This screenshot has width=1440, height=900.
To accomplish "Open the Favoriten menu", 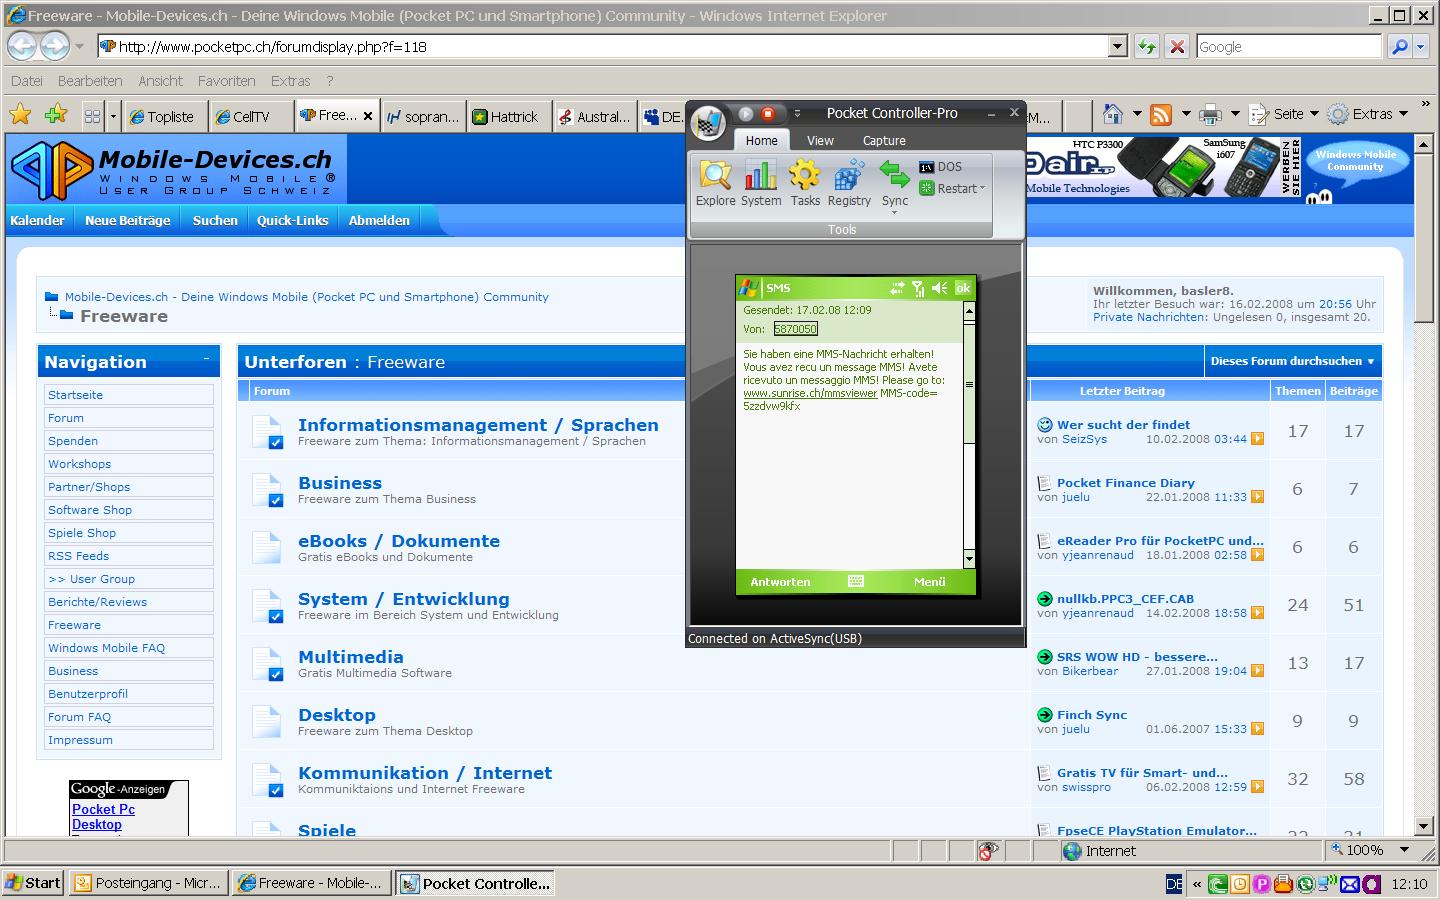I will (x=226, y=81).
